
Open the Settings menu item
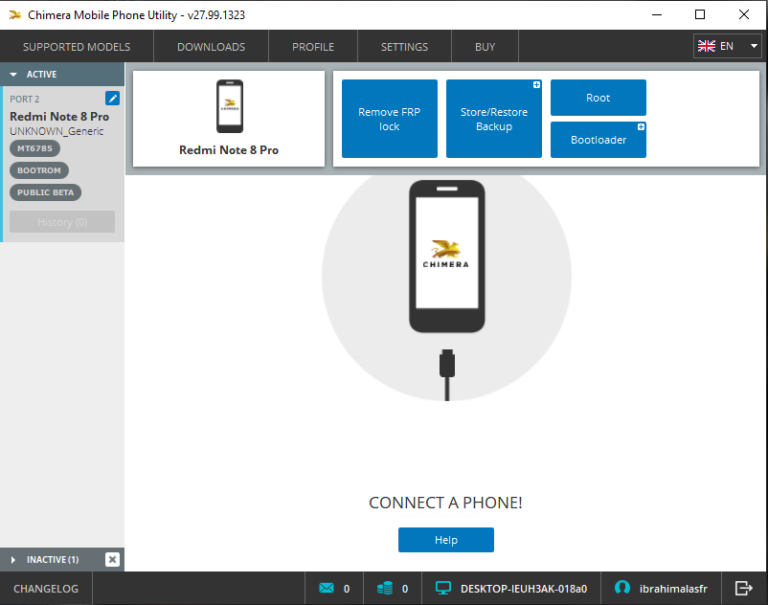[x=404, y=47]
